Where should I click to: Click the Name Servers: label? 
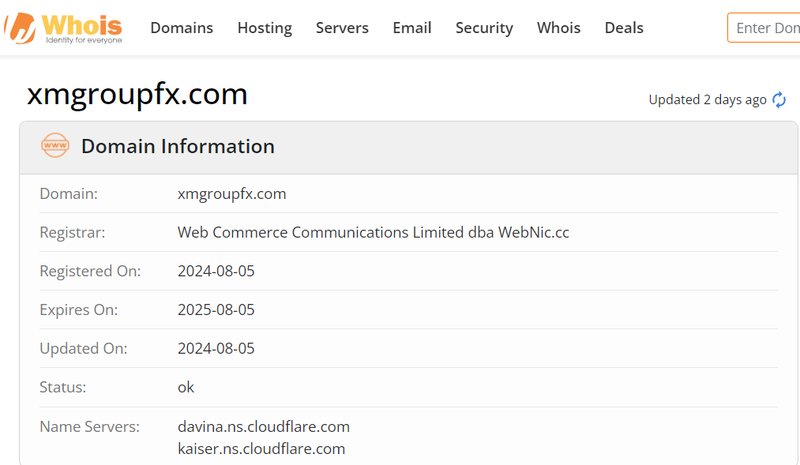[x=89, y=427]
